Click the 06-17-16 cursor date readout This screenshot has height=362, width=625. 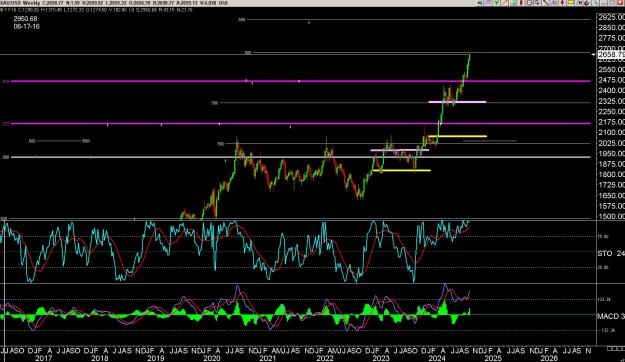click(26, 26)
